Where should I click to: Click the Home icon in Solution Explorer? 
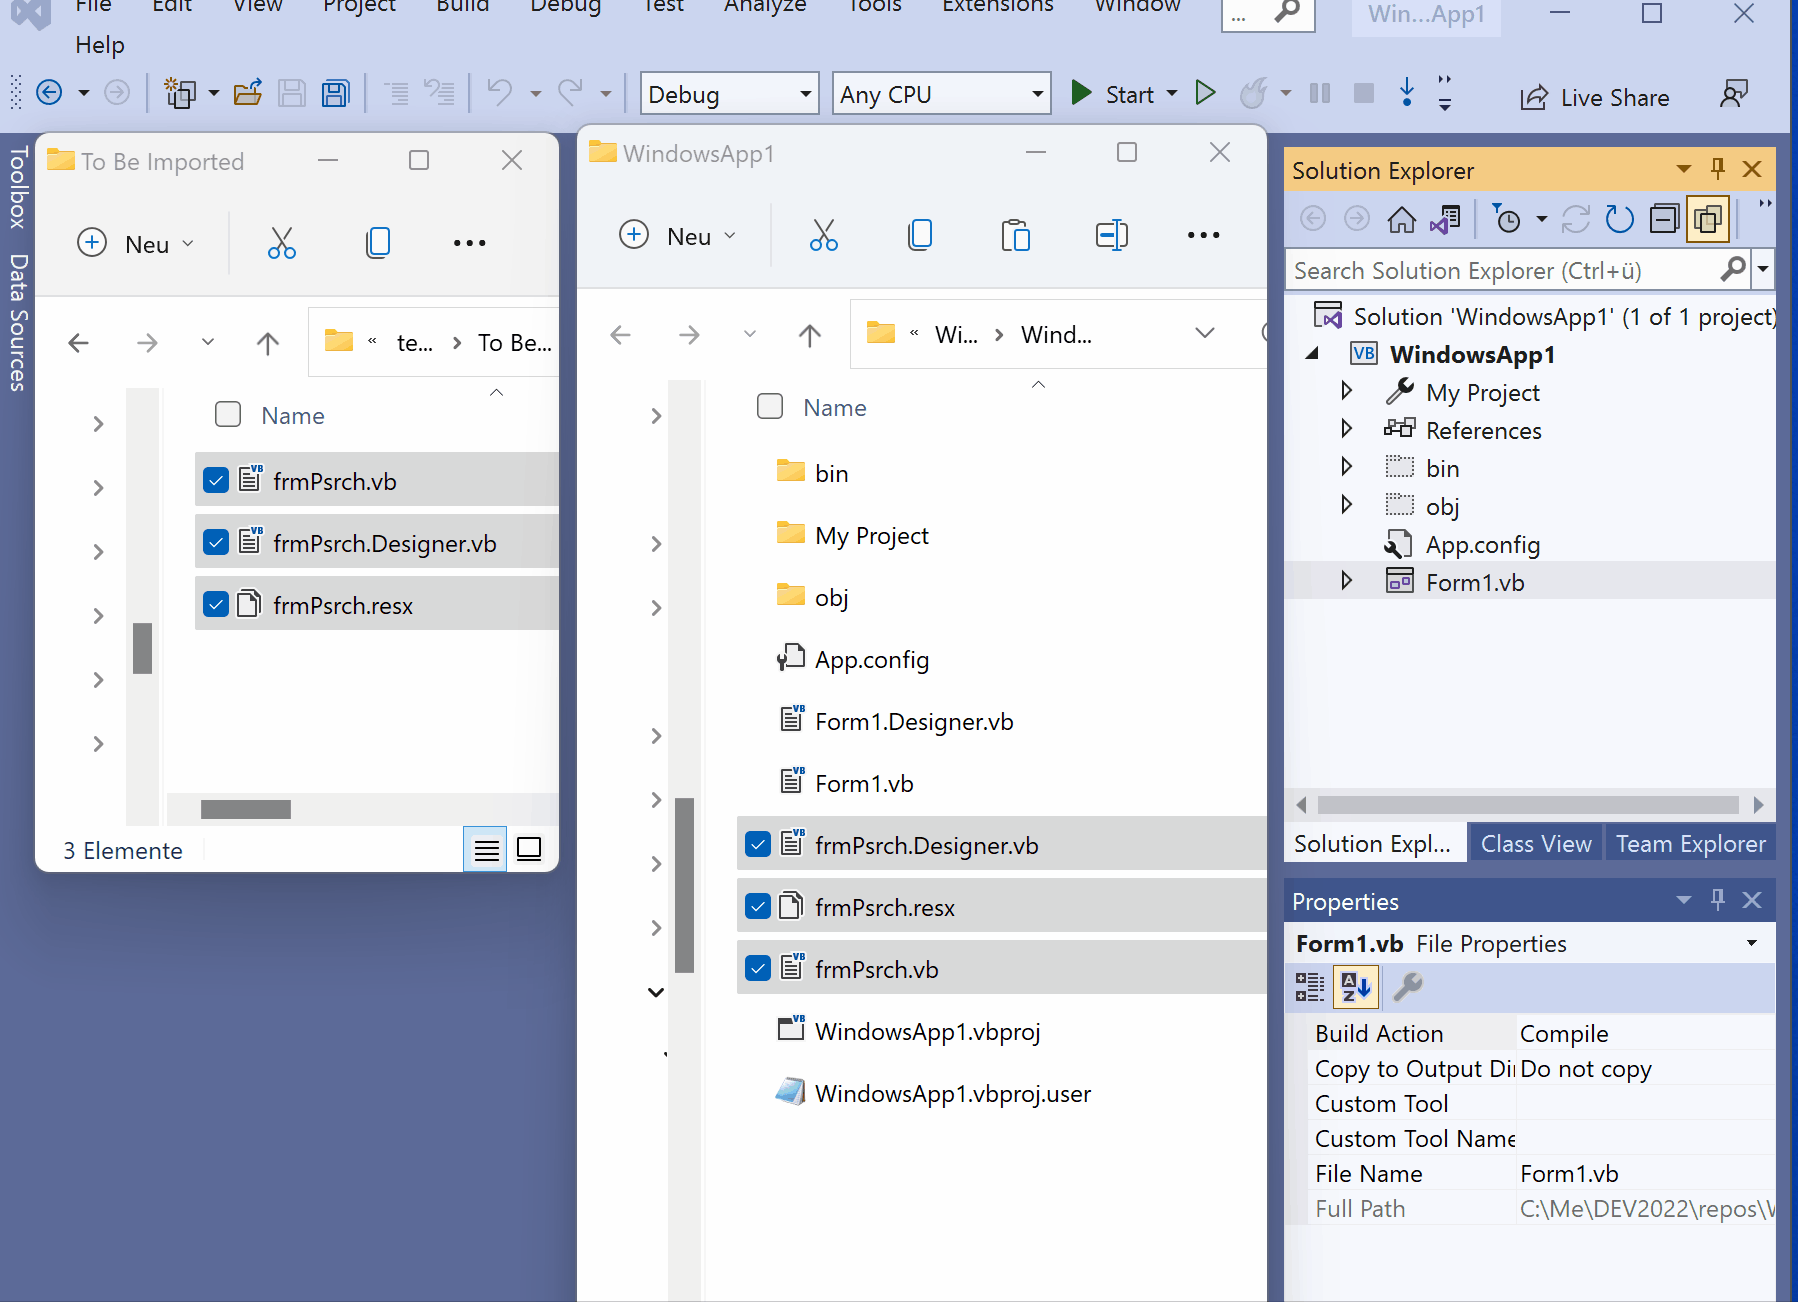[x=1401, y=218]
